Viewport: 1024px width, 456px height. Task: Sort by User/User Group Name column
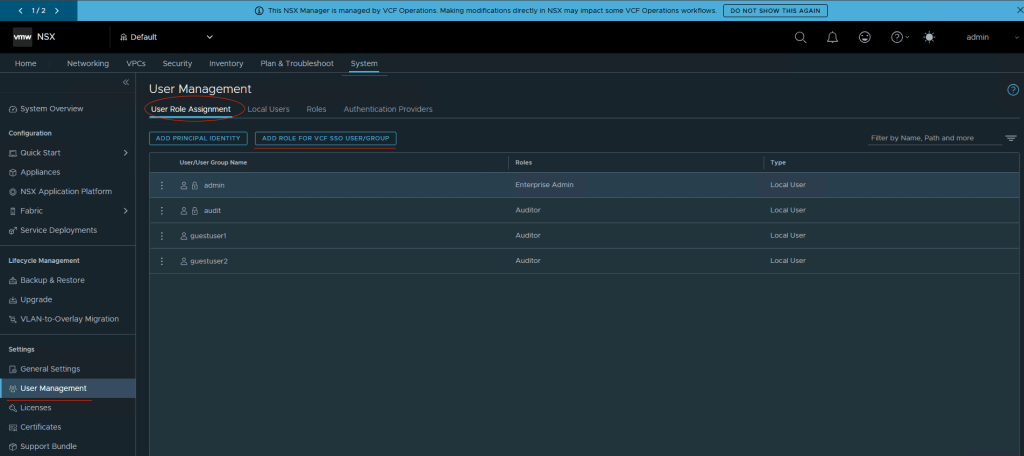coord(213,162)
